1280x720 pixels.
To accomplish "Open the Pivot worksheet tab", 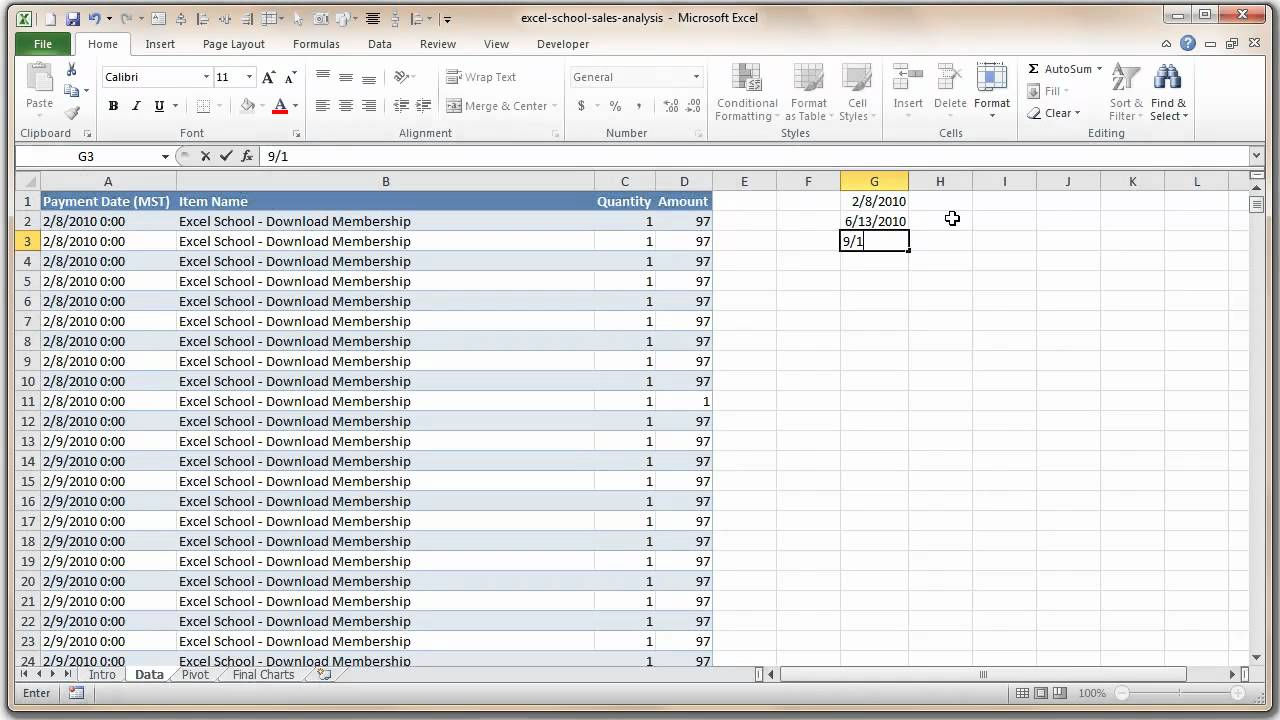I will pyautogui.click(x=195, y=674).
